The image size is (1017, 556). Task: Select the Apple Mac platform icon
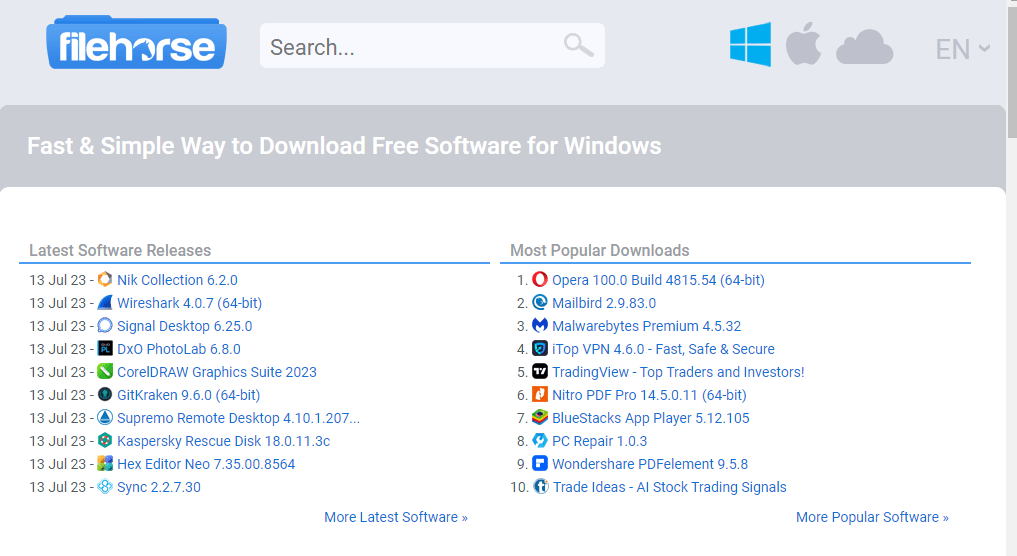coord(803,43)
